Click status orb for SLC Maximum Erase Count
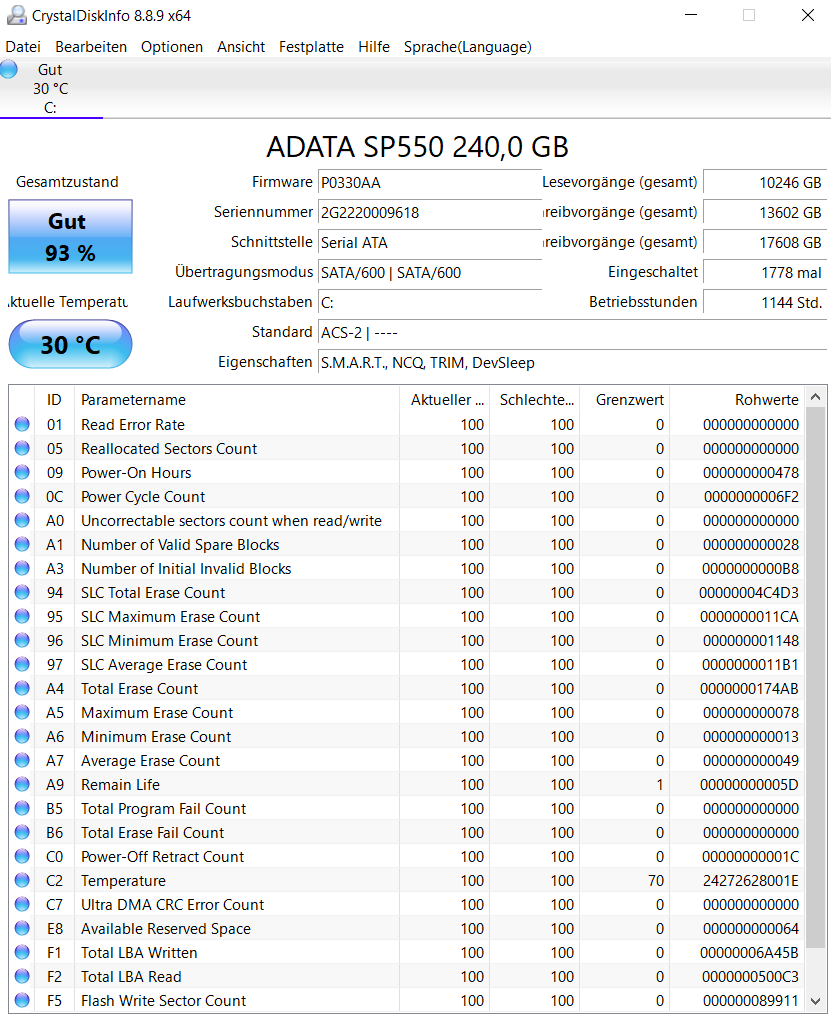The height and width of the screenshot is (1015, 831). tap(22, 616)
